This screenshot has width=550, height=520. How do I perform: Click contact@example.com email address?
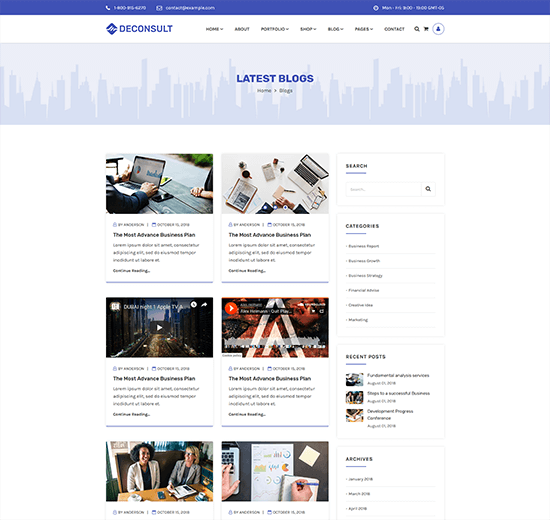(x=190, y=8)
